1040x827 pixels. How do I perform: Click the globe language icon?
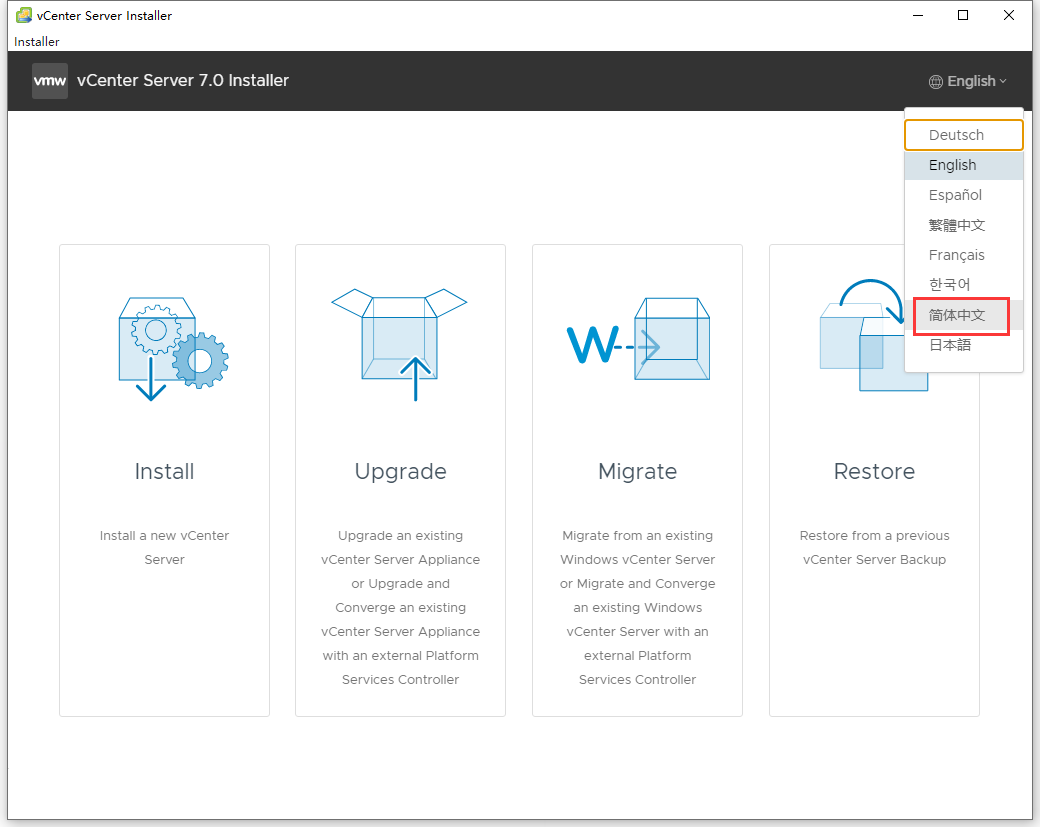[936, 82]
